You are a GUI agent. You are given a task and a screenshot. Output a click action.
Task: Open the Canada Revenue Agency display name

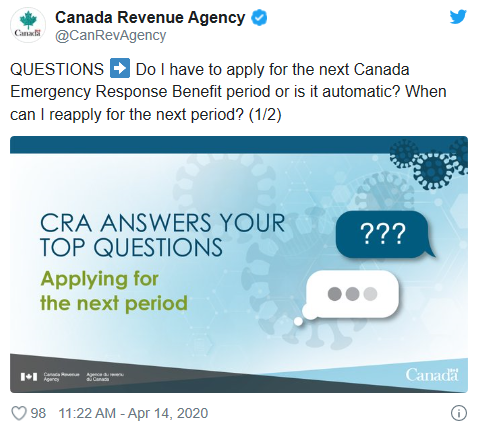tap(150, 17)
